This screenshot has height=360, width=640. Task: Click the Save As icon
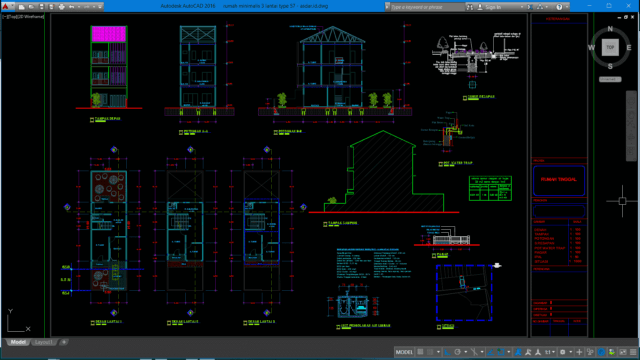click(51, 7)
